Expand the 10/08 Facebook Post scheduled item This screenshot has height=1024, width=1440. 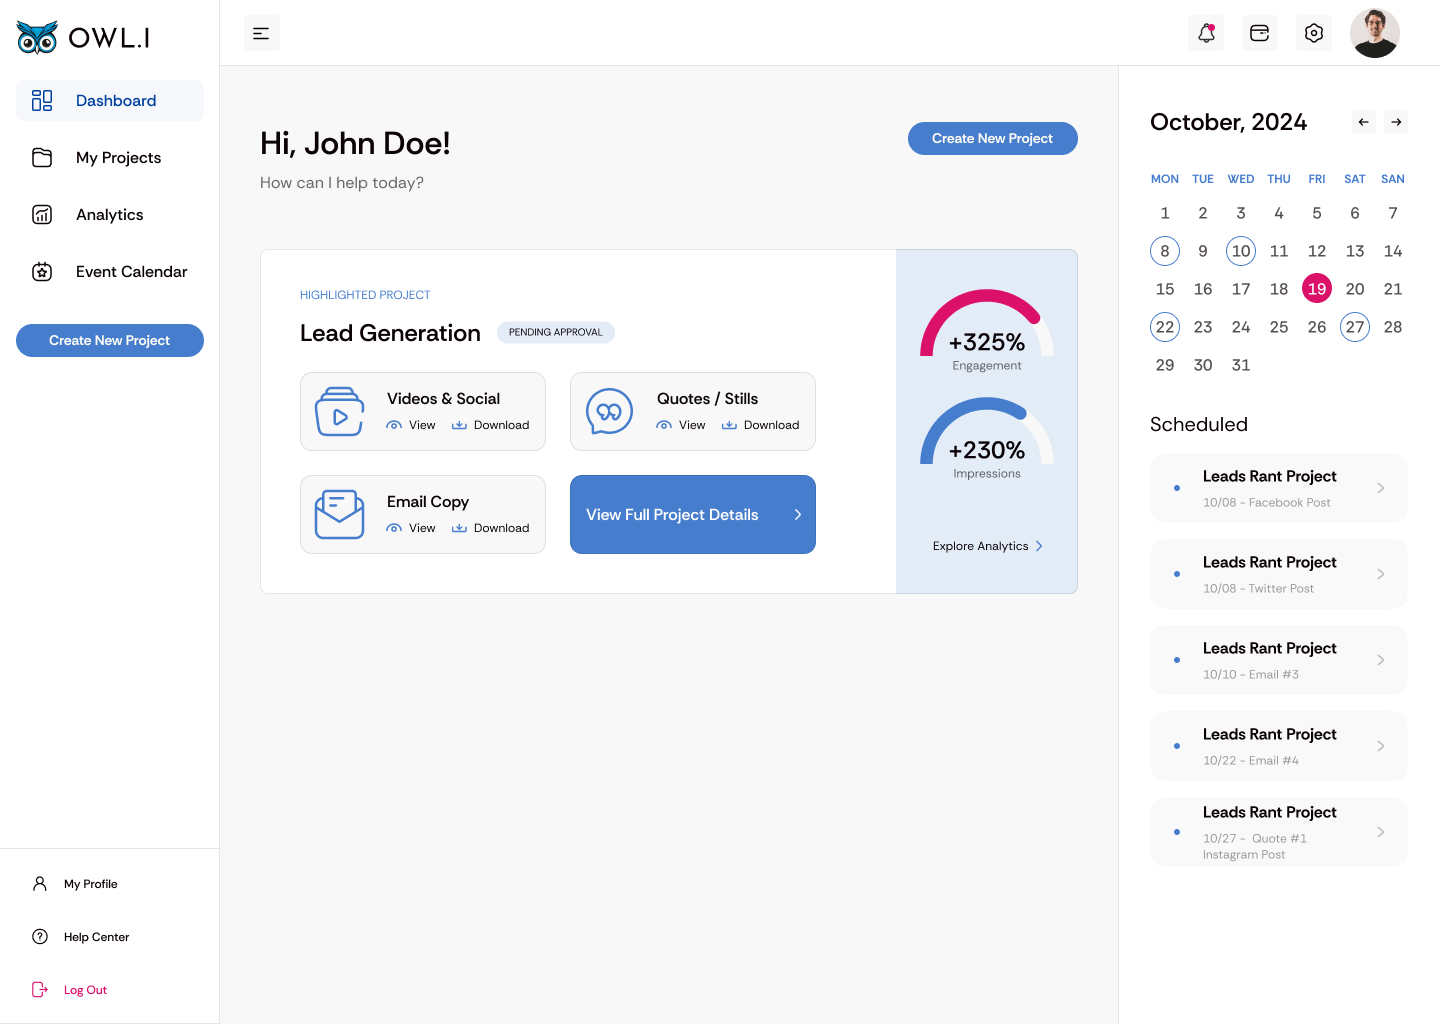[x=1279, y=488]
